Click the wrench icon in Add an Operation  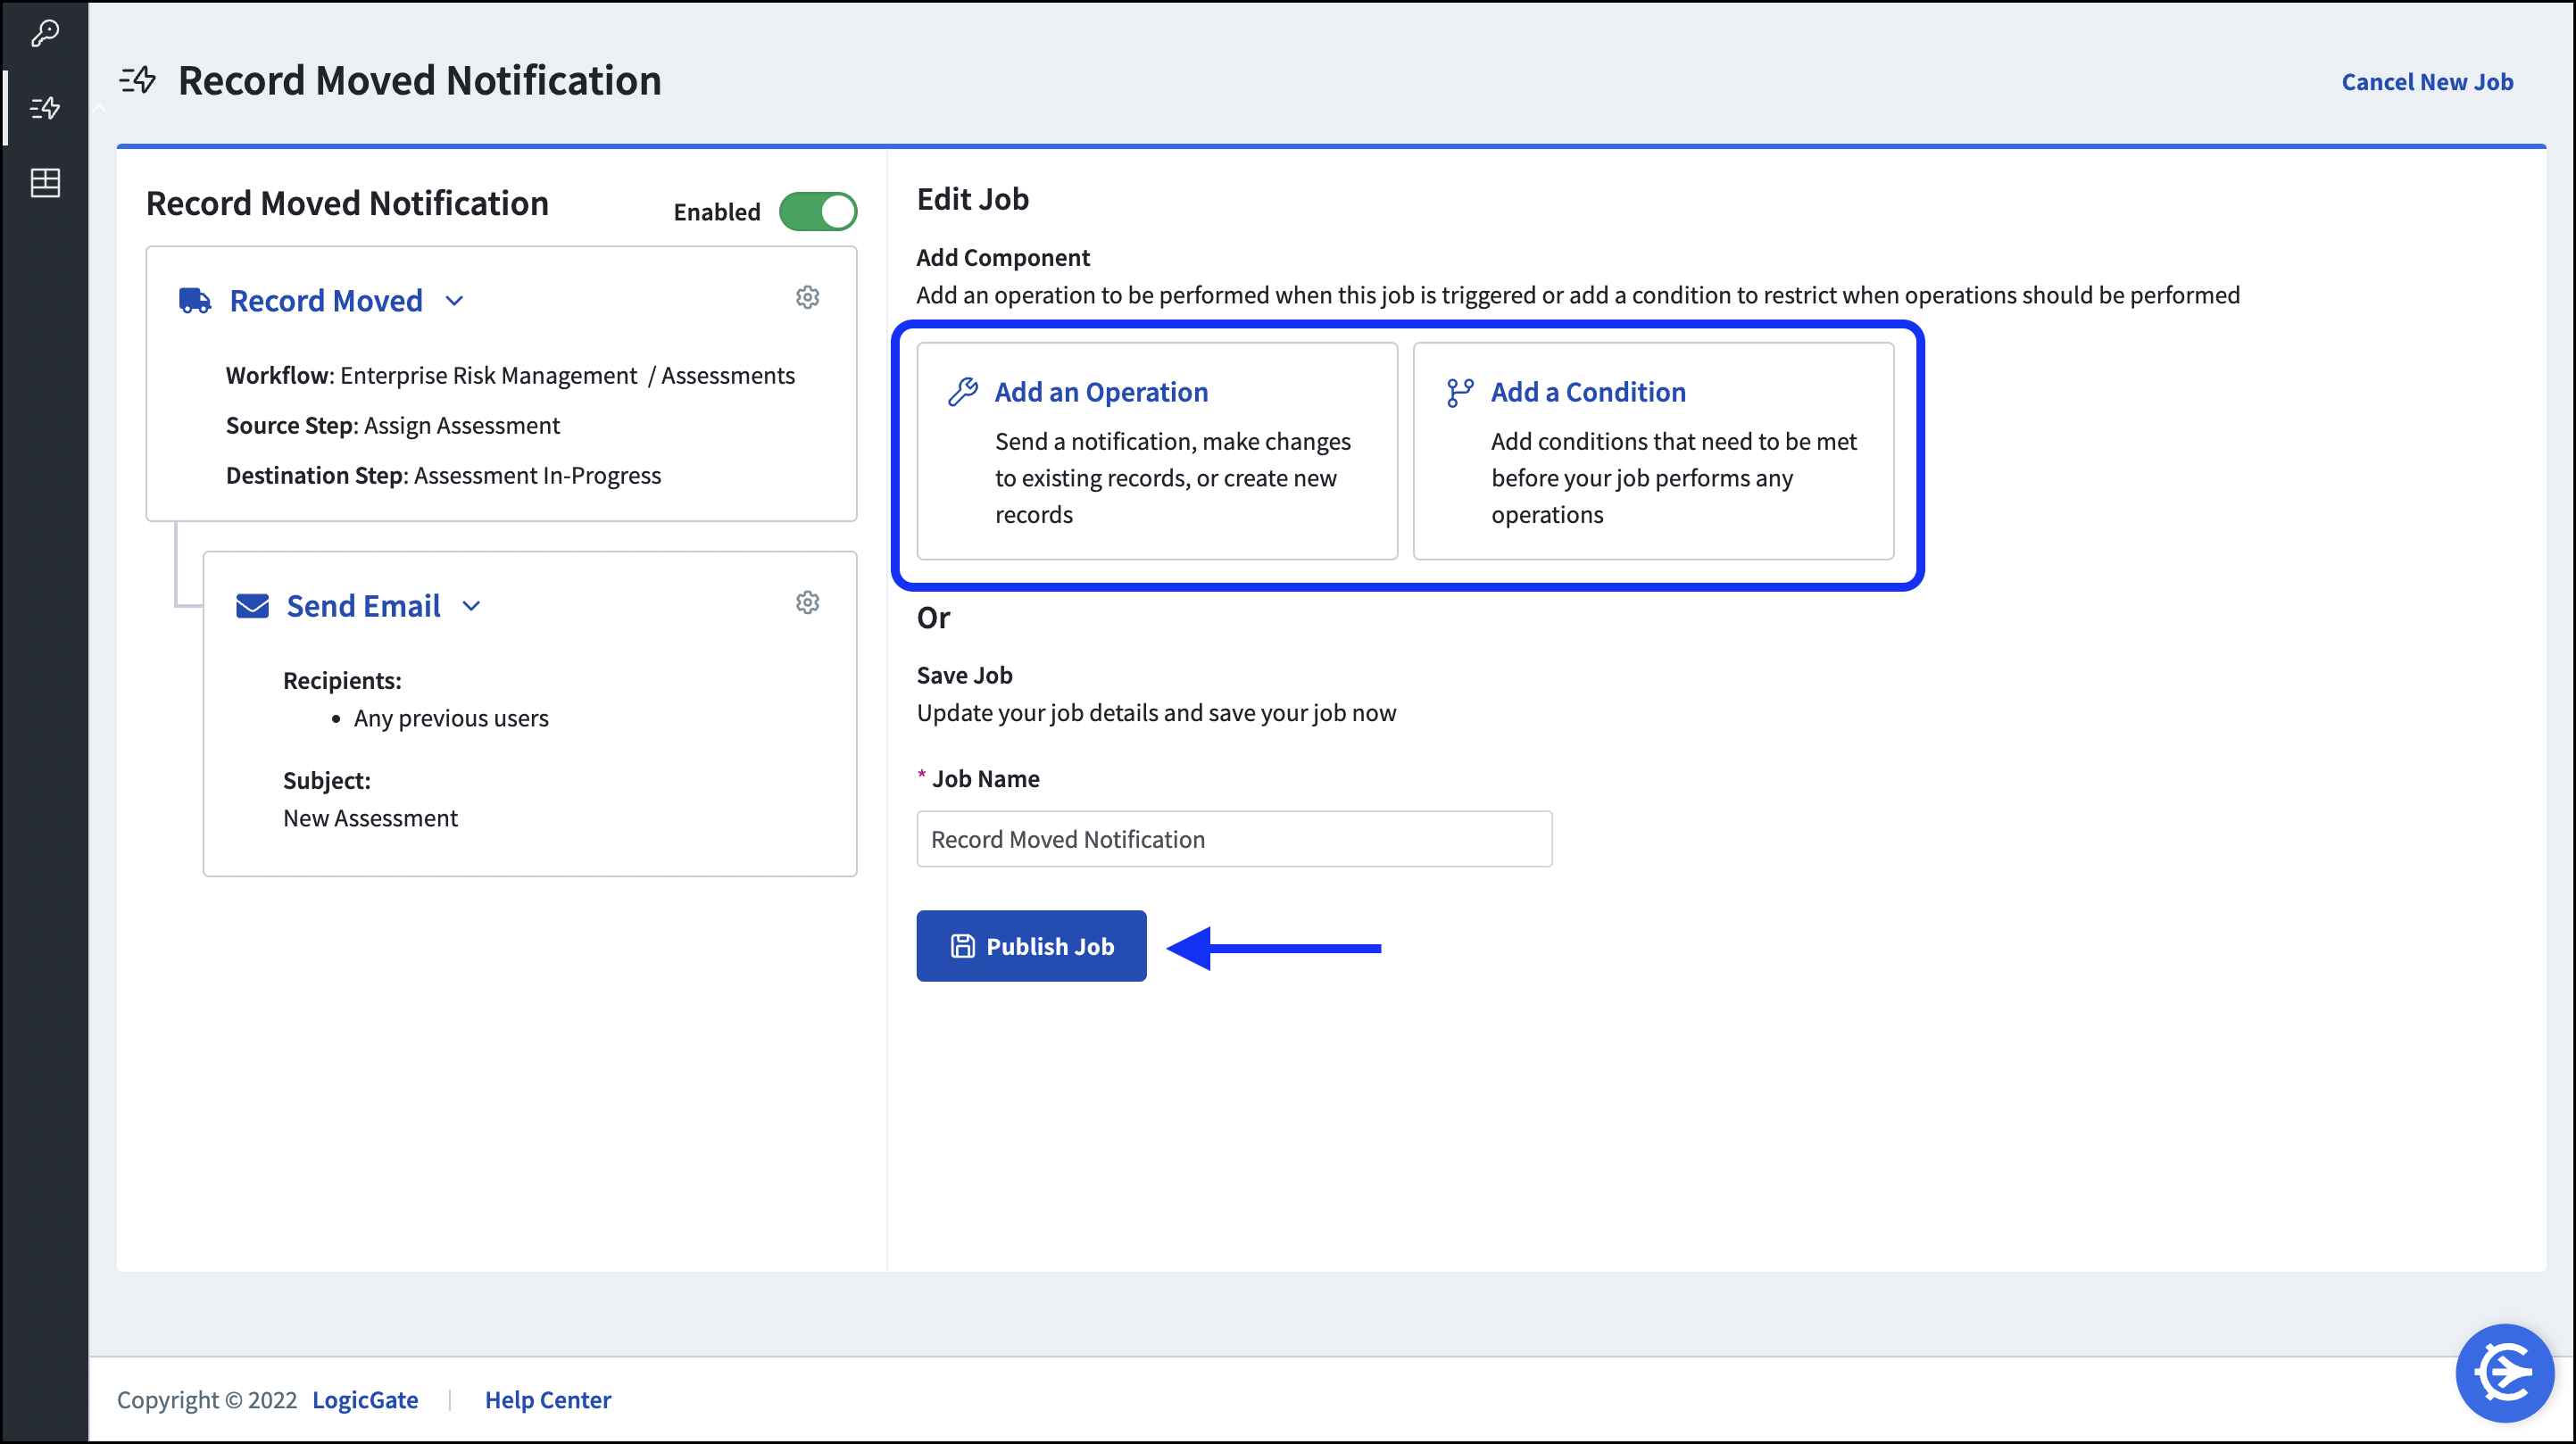pos(963,392)
